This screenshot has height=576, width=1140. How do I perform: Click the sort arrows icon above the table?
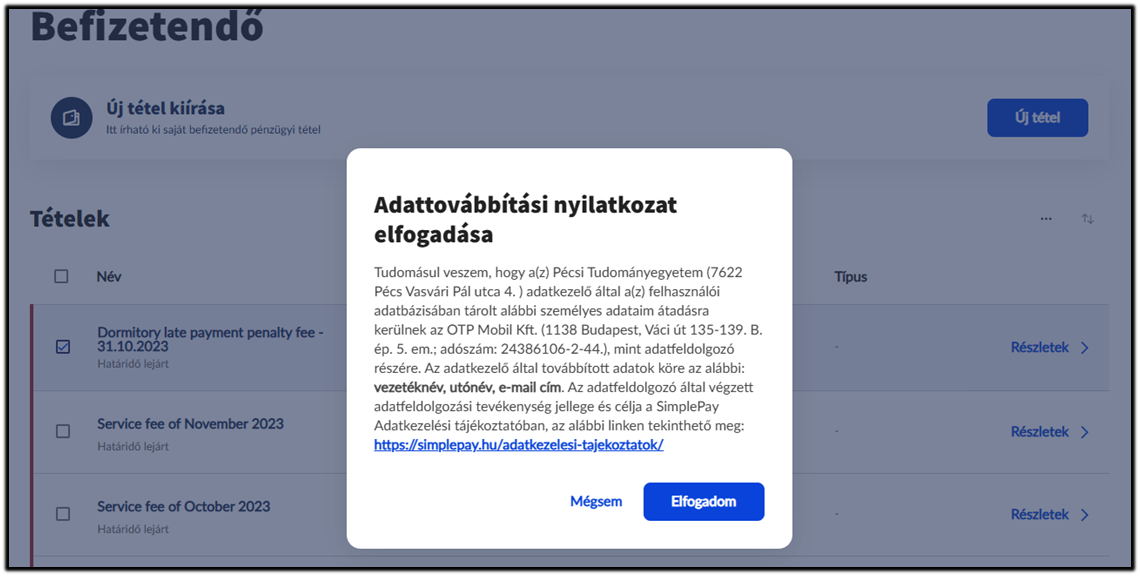1087,219
